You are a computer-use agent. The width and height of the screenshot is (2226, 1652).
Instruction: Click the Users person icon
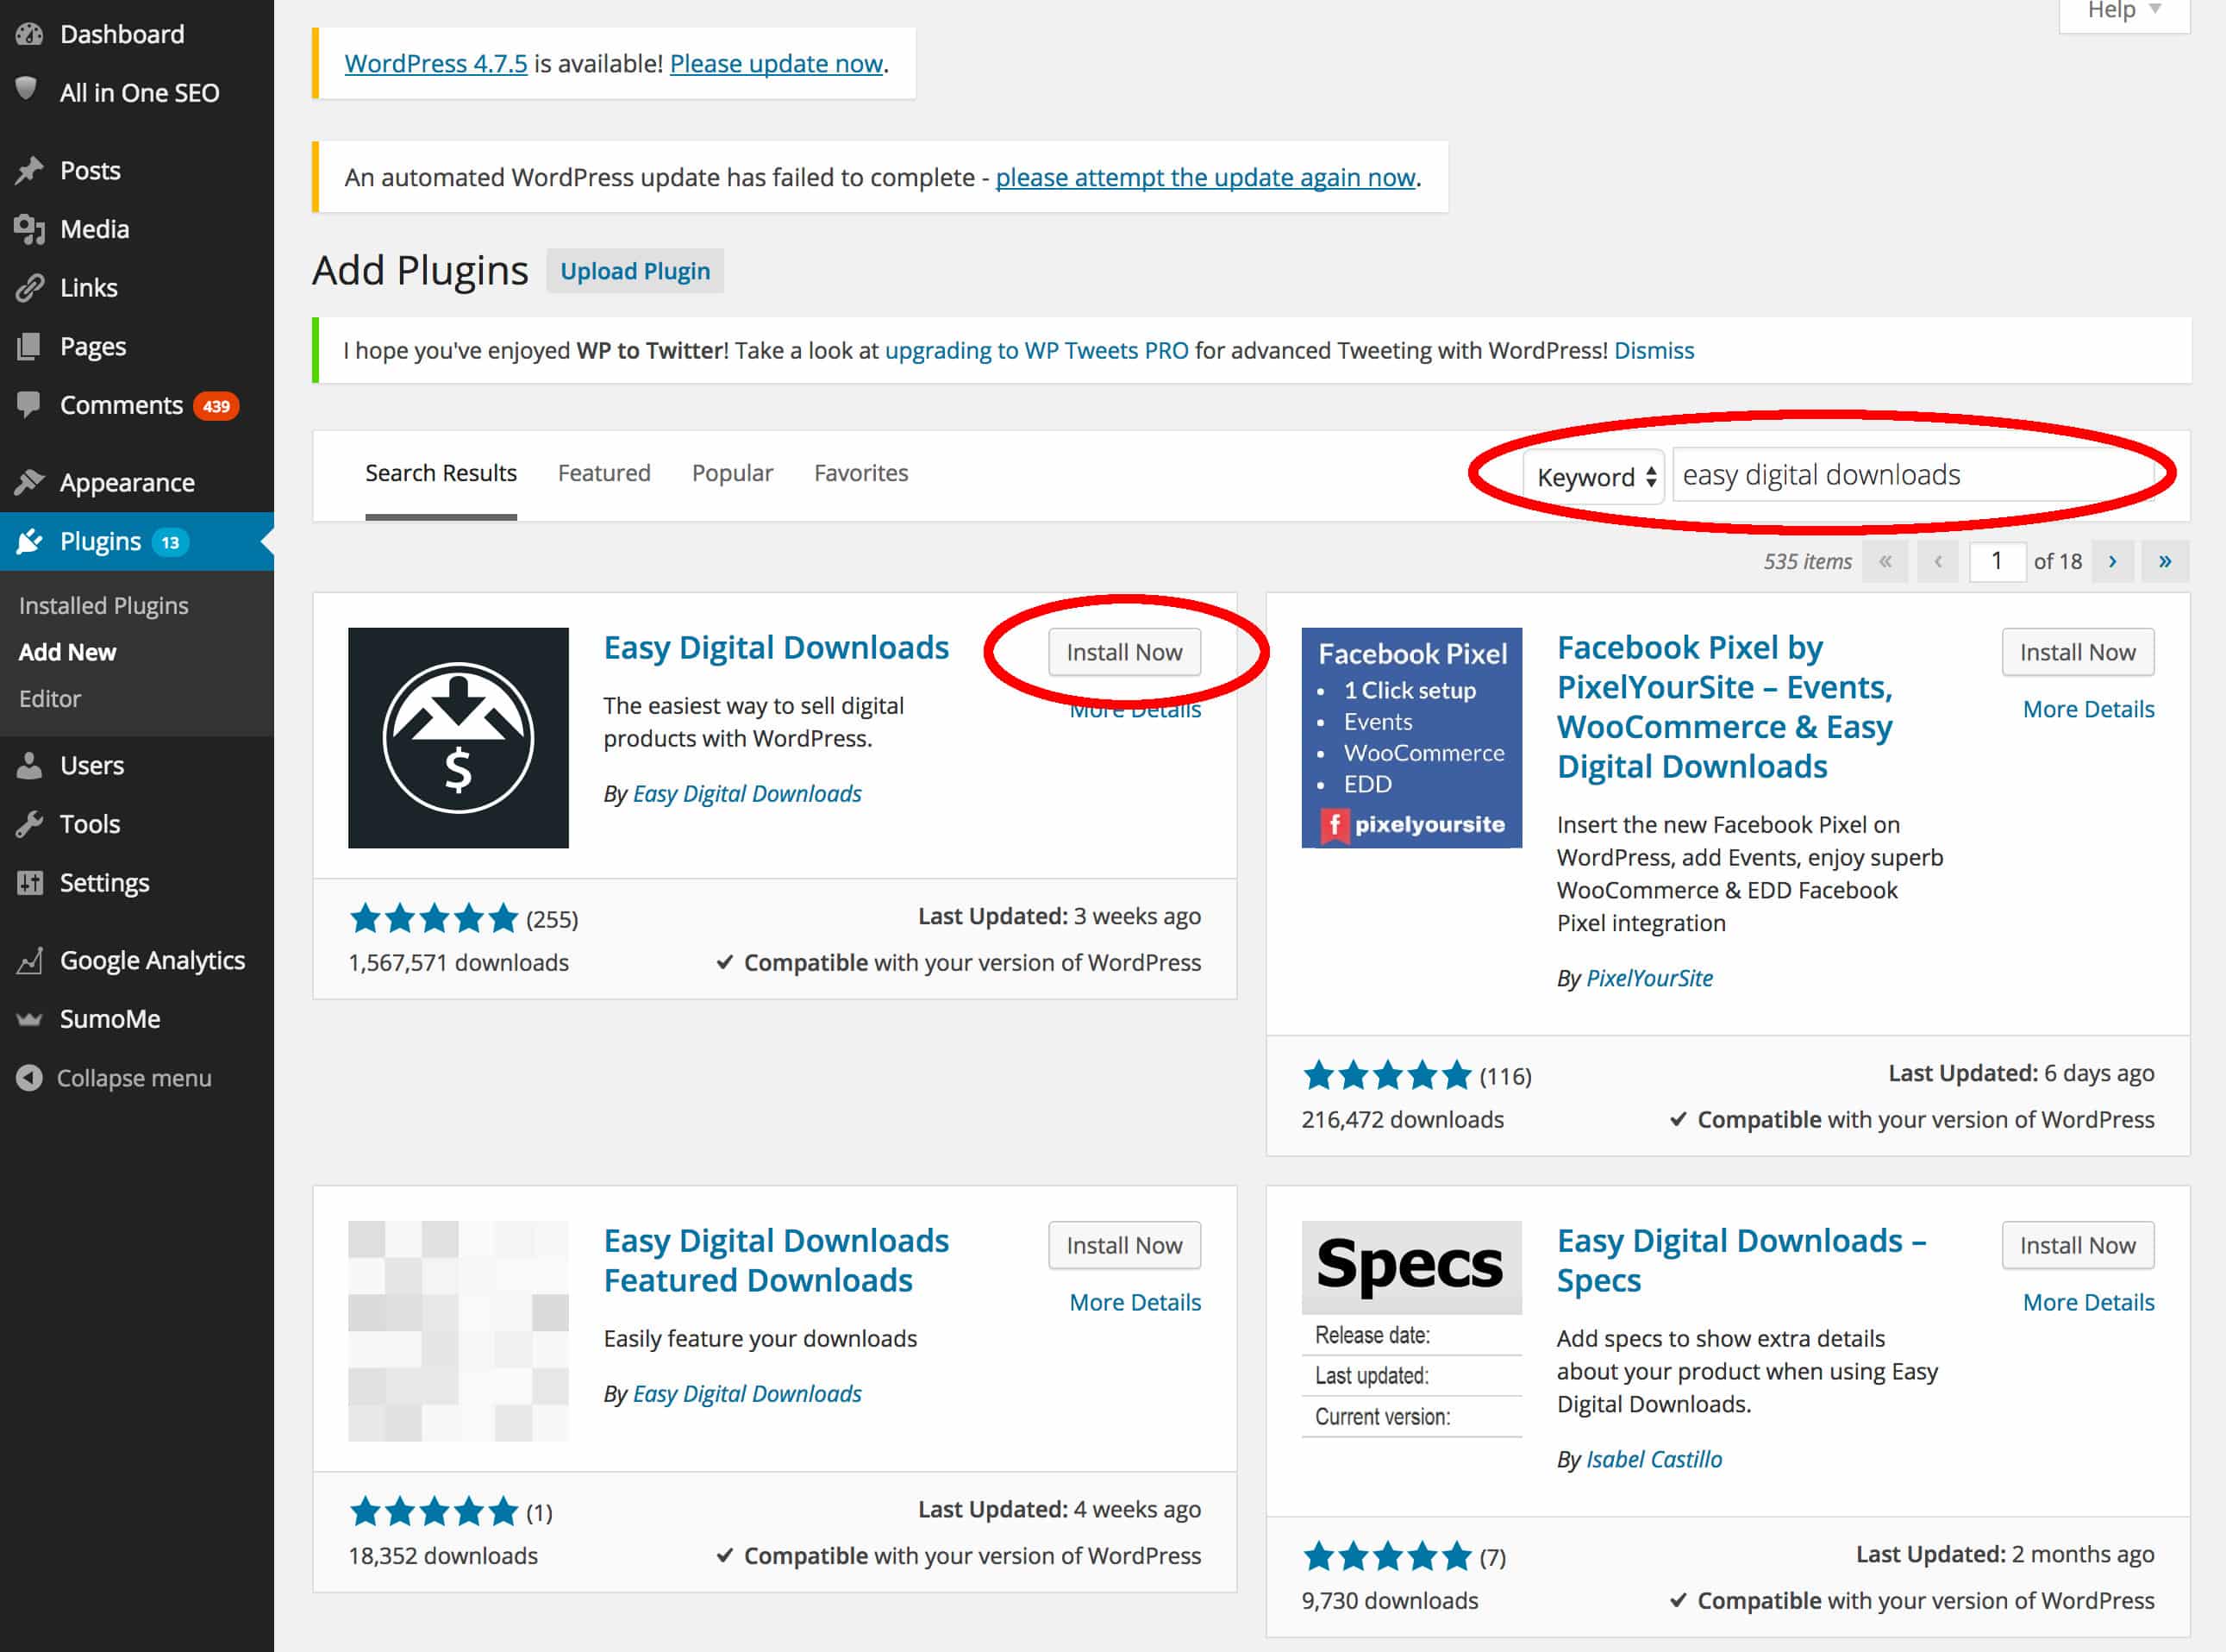click(x=29, y=765)
